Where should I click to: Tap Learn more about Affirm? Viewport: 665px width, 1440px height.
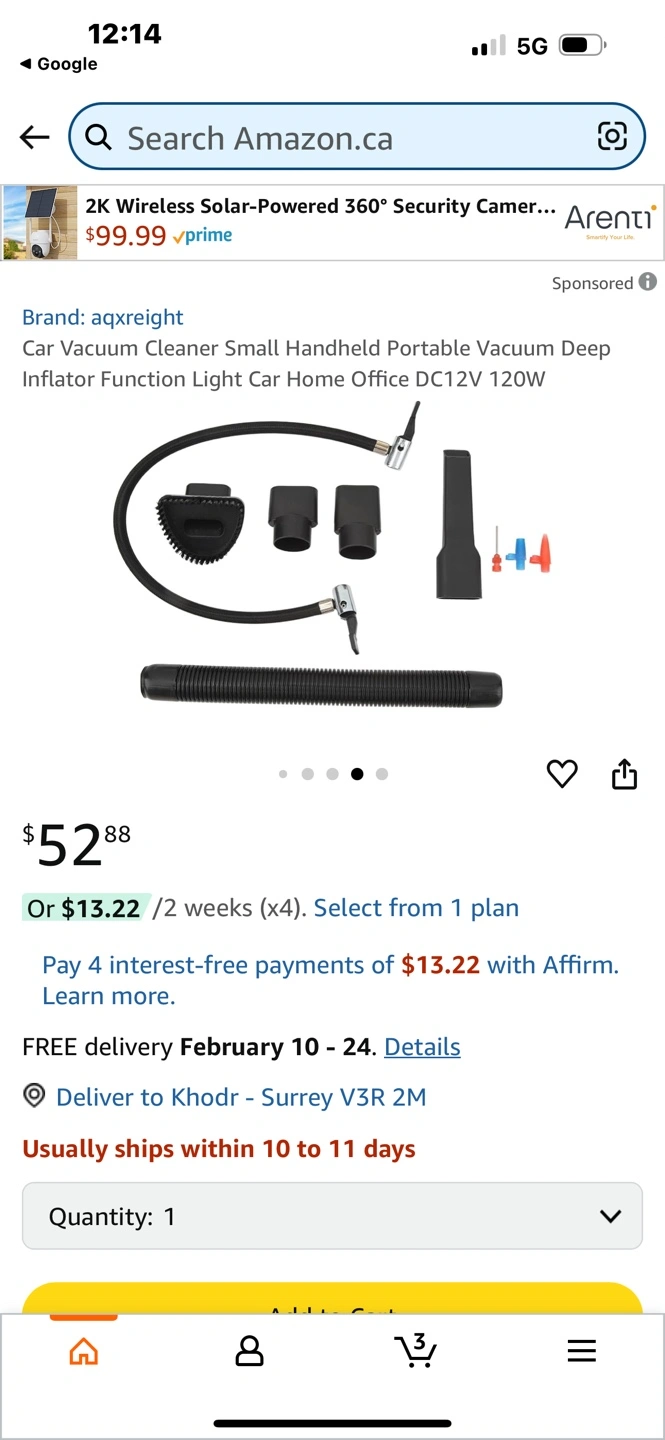point(108,996)
